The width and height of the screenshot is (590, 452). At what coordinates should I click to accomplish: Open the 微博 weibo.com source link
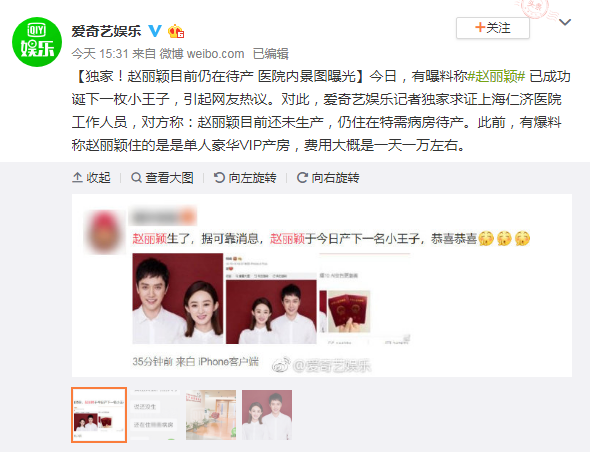tap(202, 54)
